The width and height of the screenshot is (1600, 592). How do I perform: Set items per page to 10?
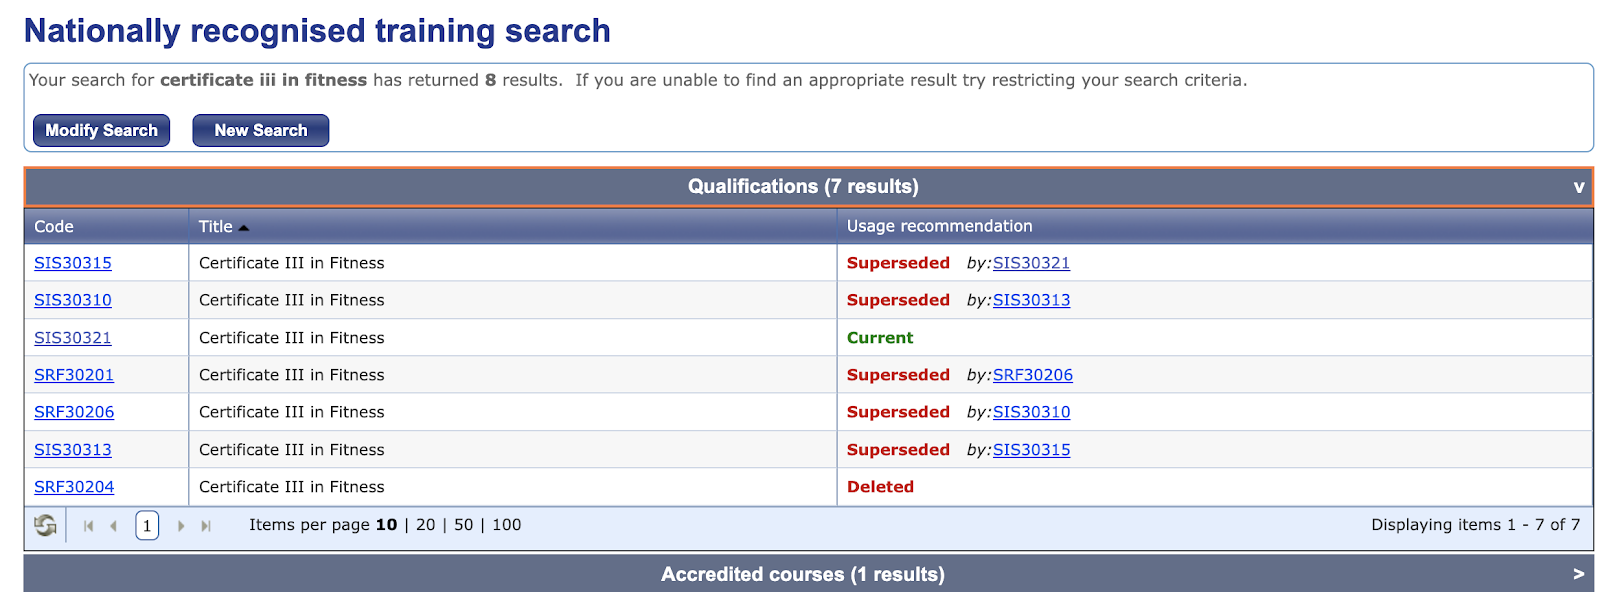click(386, 525)
